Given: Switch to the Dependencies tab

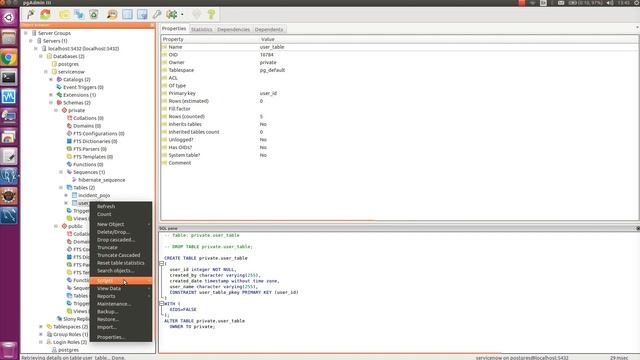Looking at the screenshot, I should [x=233, y=29].
